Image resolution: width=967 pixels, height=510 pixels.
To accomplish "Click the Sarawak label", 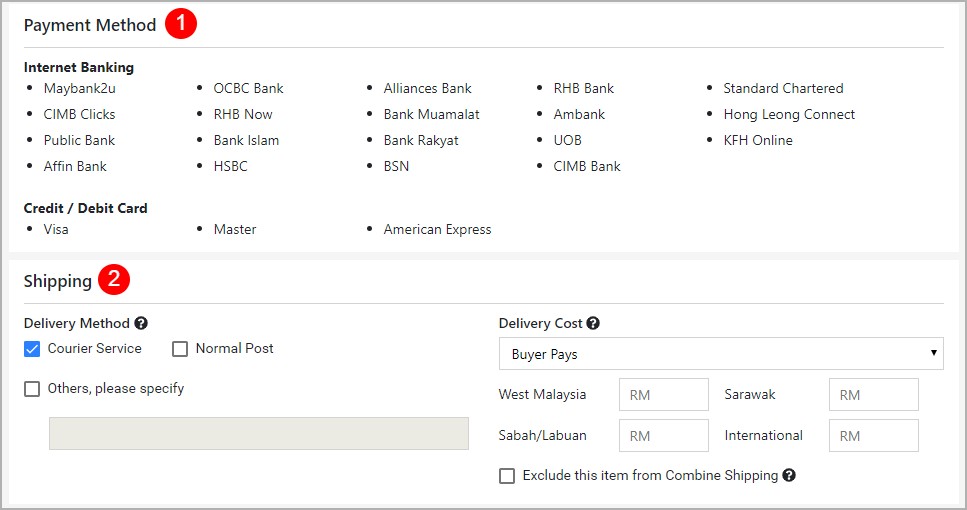I will [750, 394].
